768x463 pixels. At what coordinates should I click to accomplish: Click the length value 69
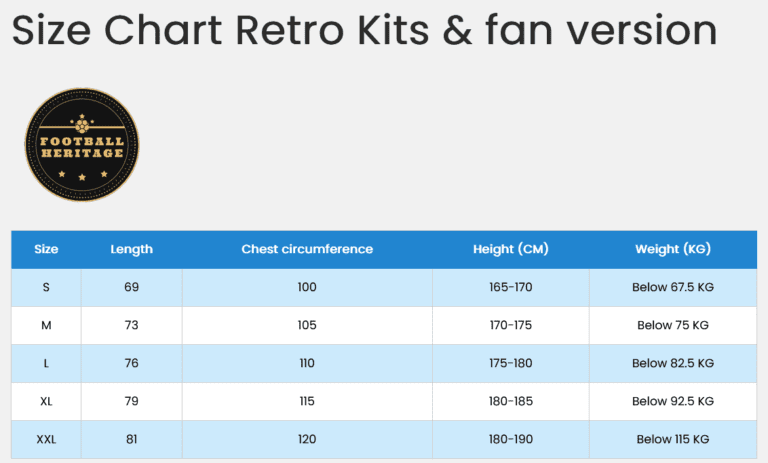click(x=131, y=287)
